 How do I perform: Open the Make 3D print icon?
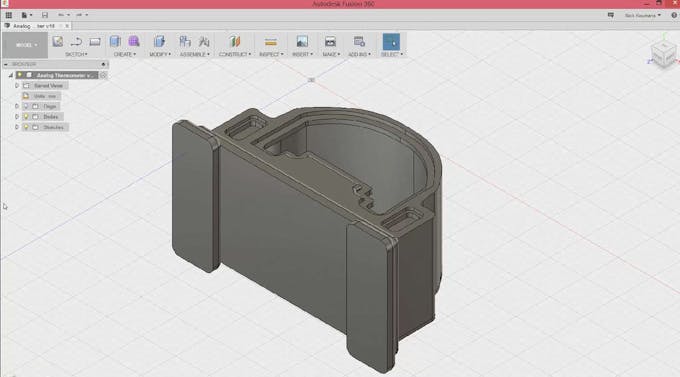pos(330,42)
